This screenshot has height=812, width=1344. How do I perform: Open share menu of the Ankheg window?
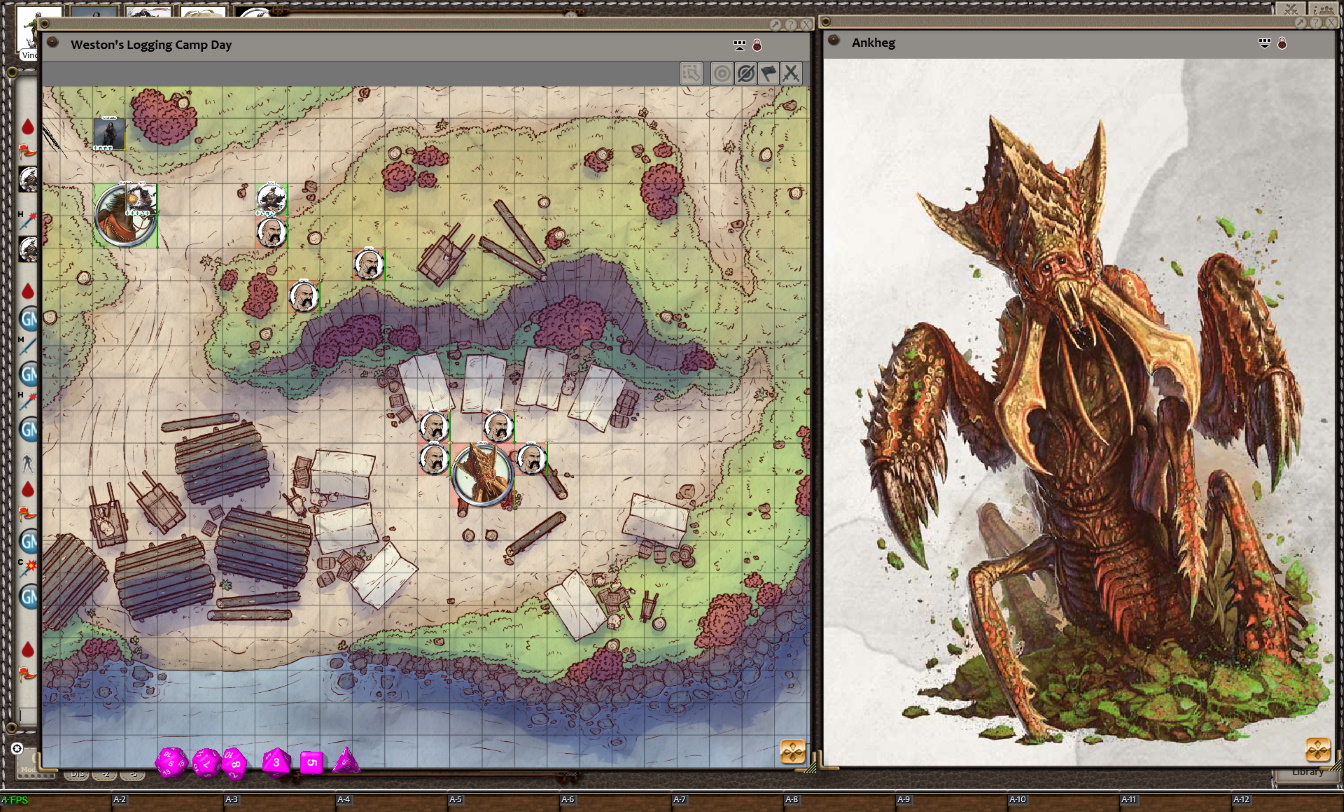click(x=1265, y=43)
